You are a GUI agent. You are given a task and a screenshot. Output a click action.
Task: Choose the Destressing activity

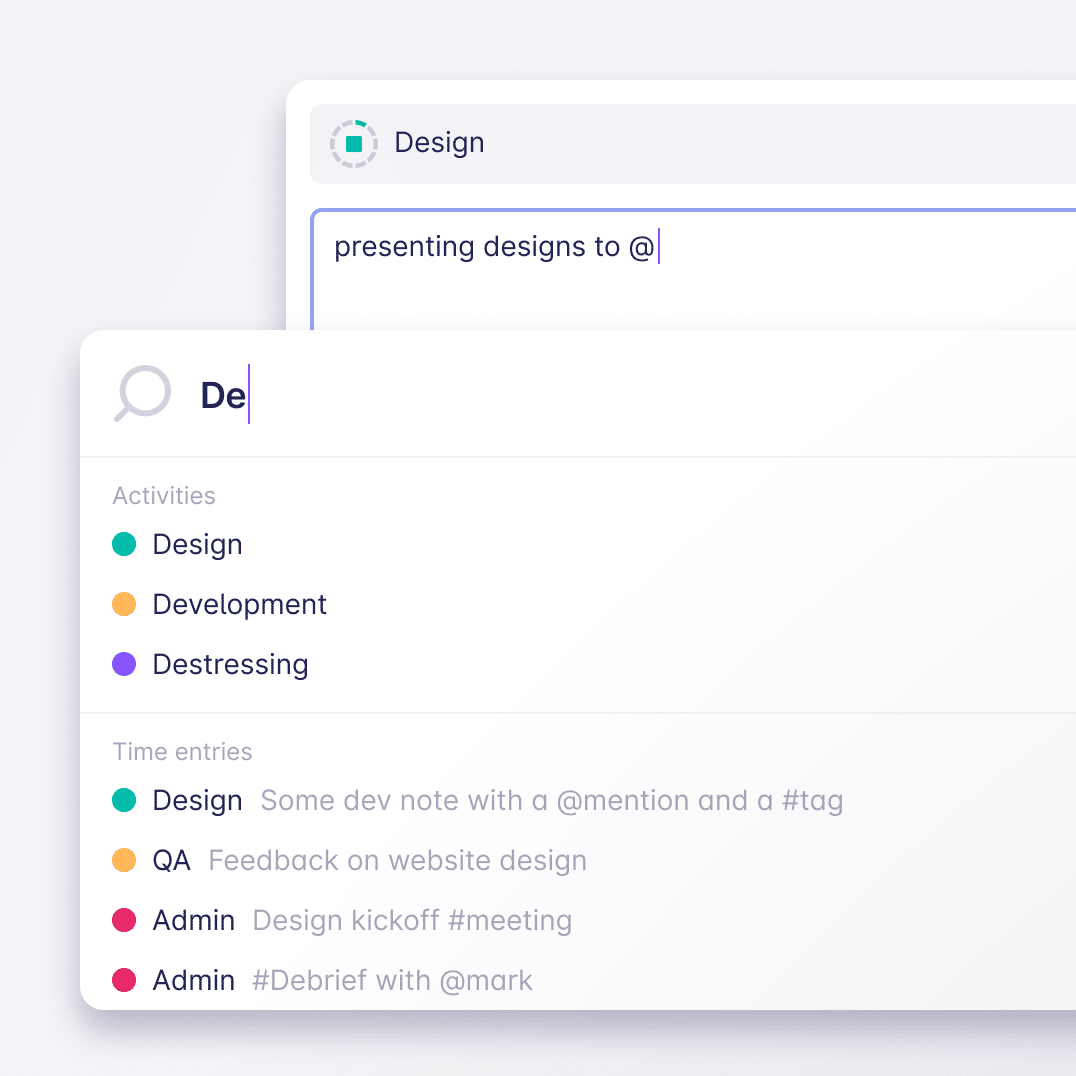(230, 665)
